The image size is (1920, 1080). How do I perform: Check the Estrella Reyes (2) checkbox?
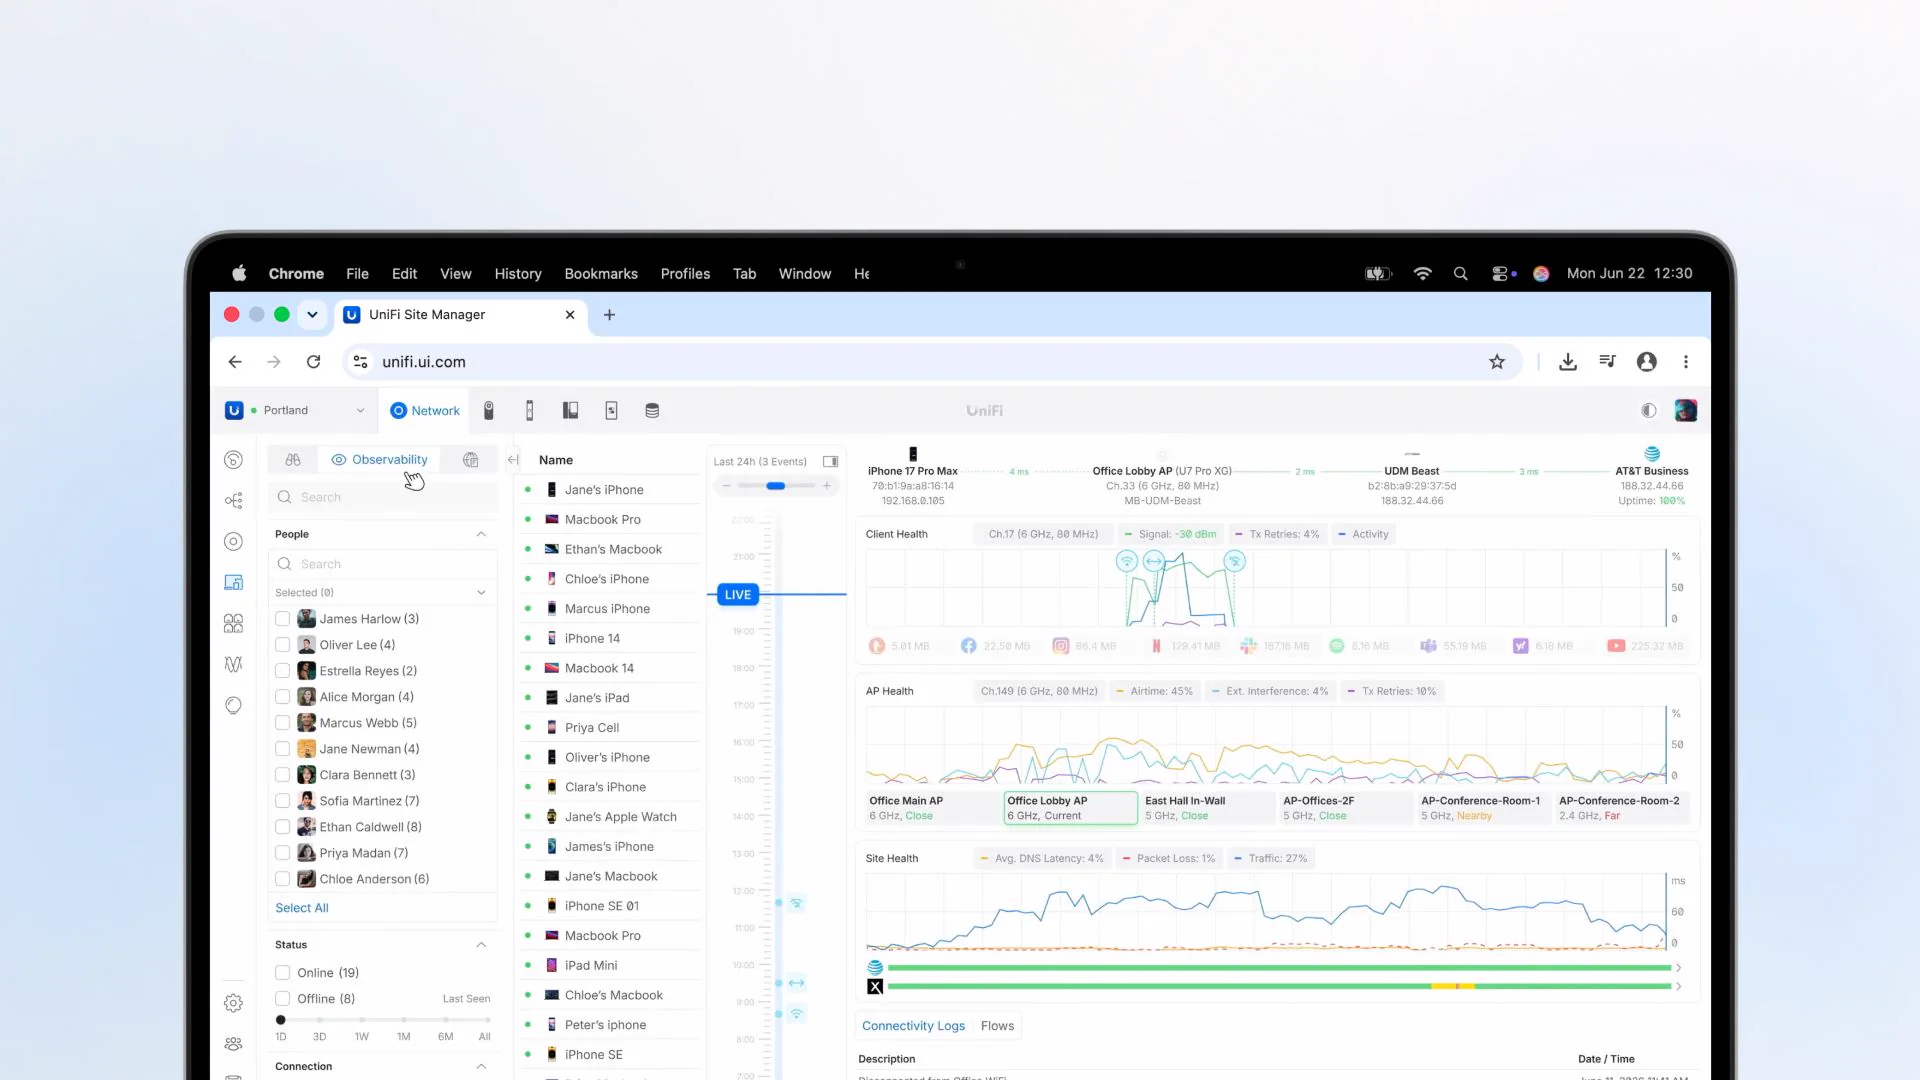283,671
